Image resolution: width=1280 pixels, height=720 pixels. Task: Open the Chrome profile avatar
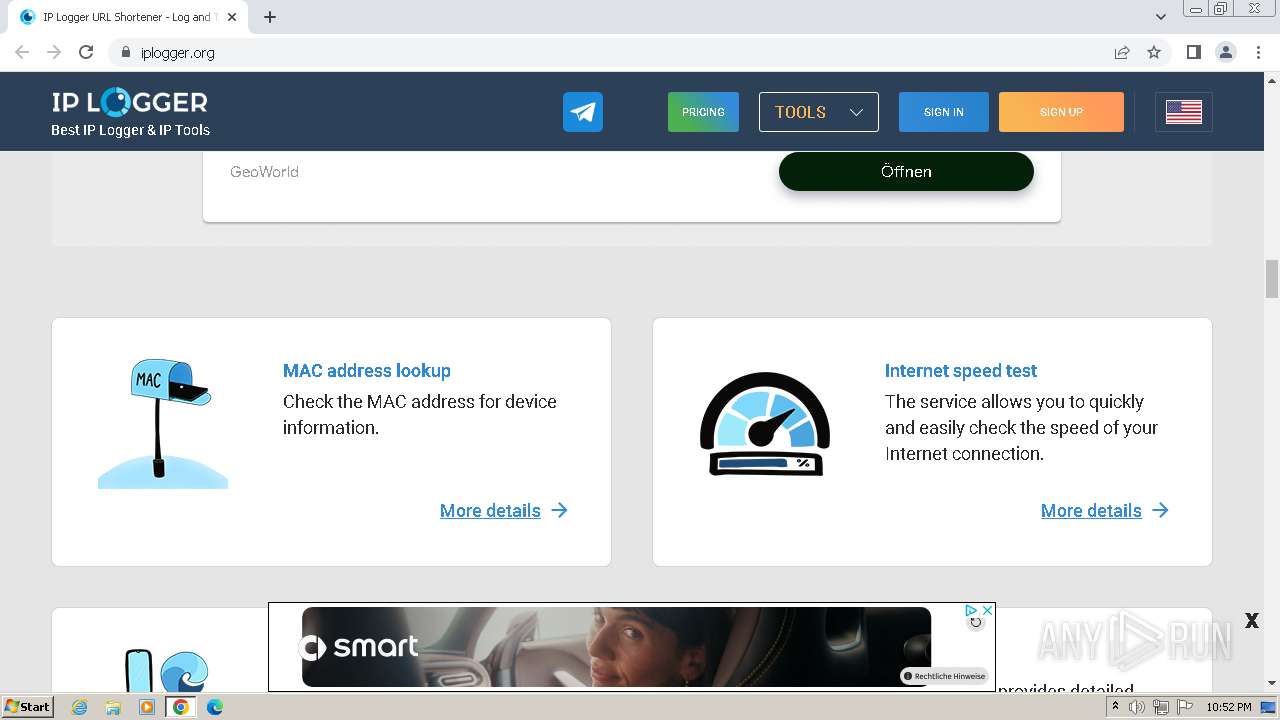1226,52
